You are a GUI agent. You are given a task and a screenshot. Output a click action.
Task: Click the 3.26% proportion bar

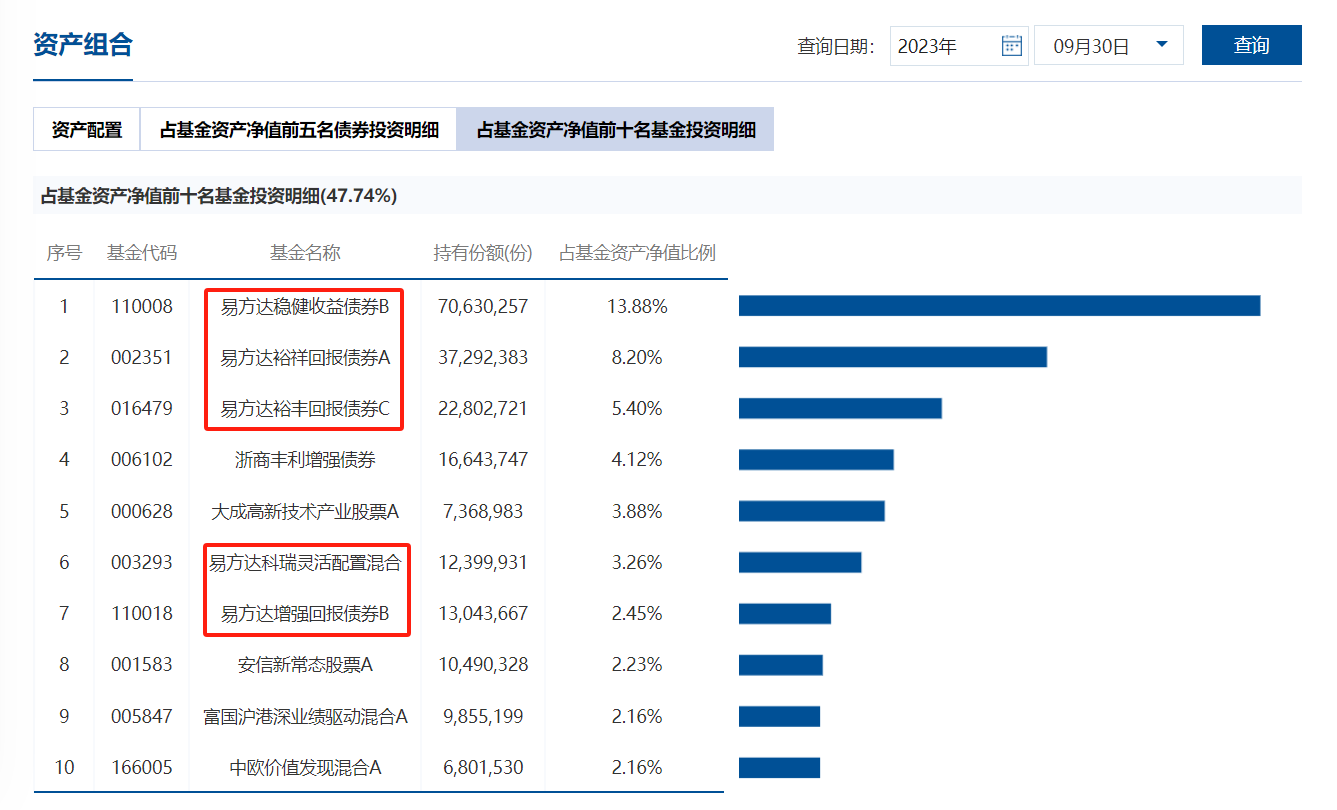tap(800, 562)
